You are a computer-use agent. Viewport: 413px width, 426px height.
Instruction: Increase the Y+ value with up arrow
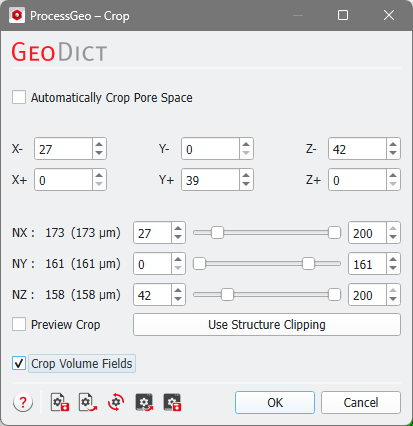pos(246,175)
